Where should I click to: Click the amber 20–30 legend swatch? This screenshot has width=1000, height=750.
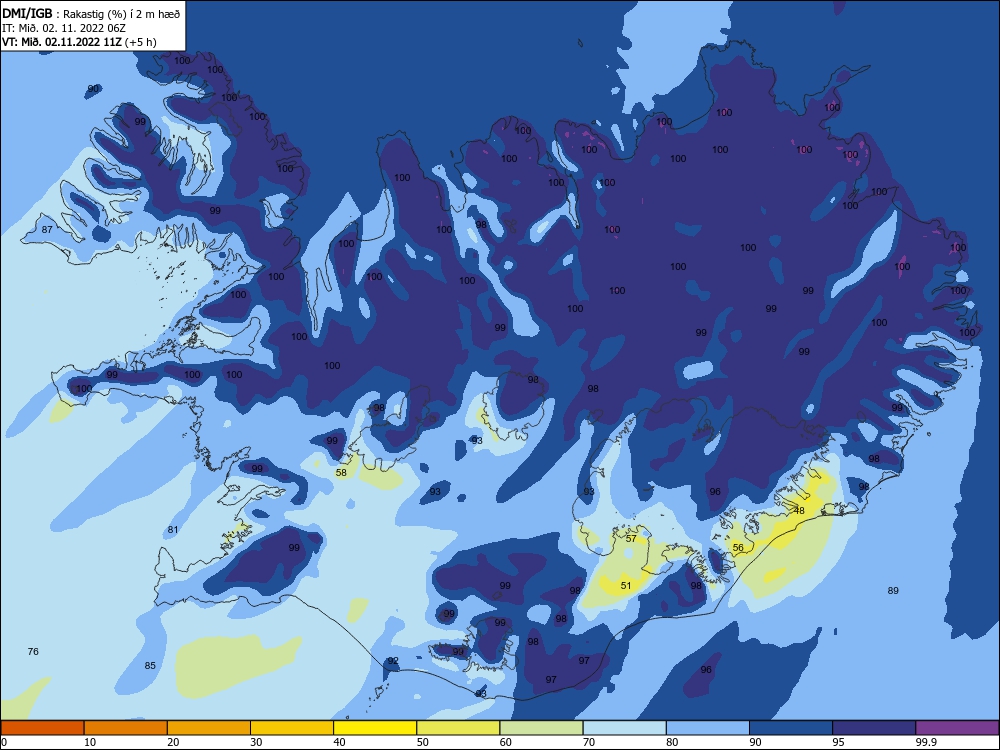point(209,728)
